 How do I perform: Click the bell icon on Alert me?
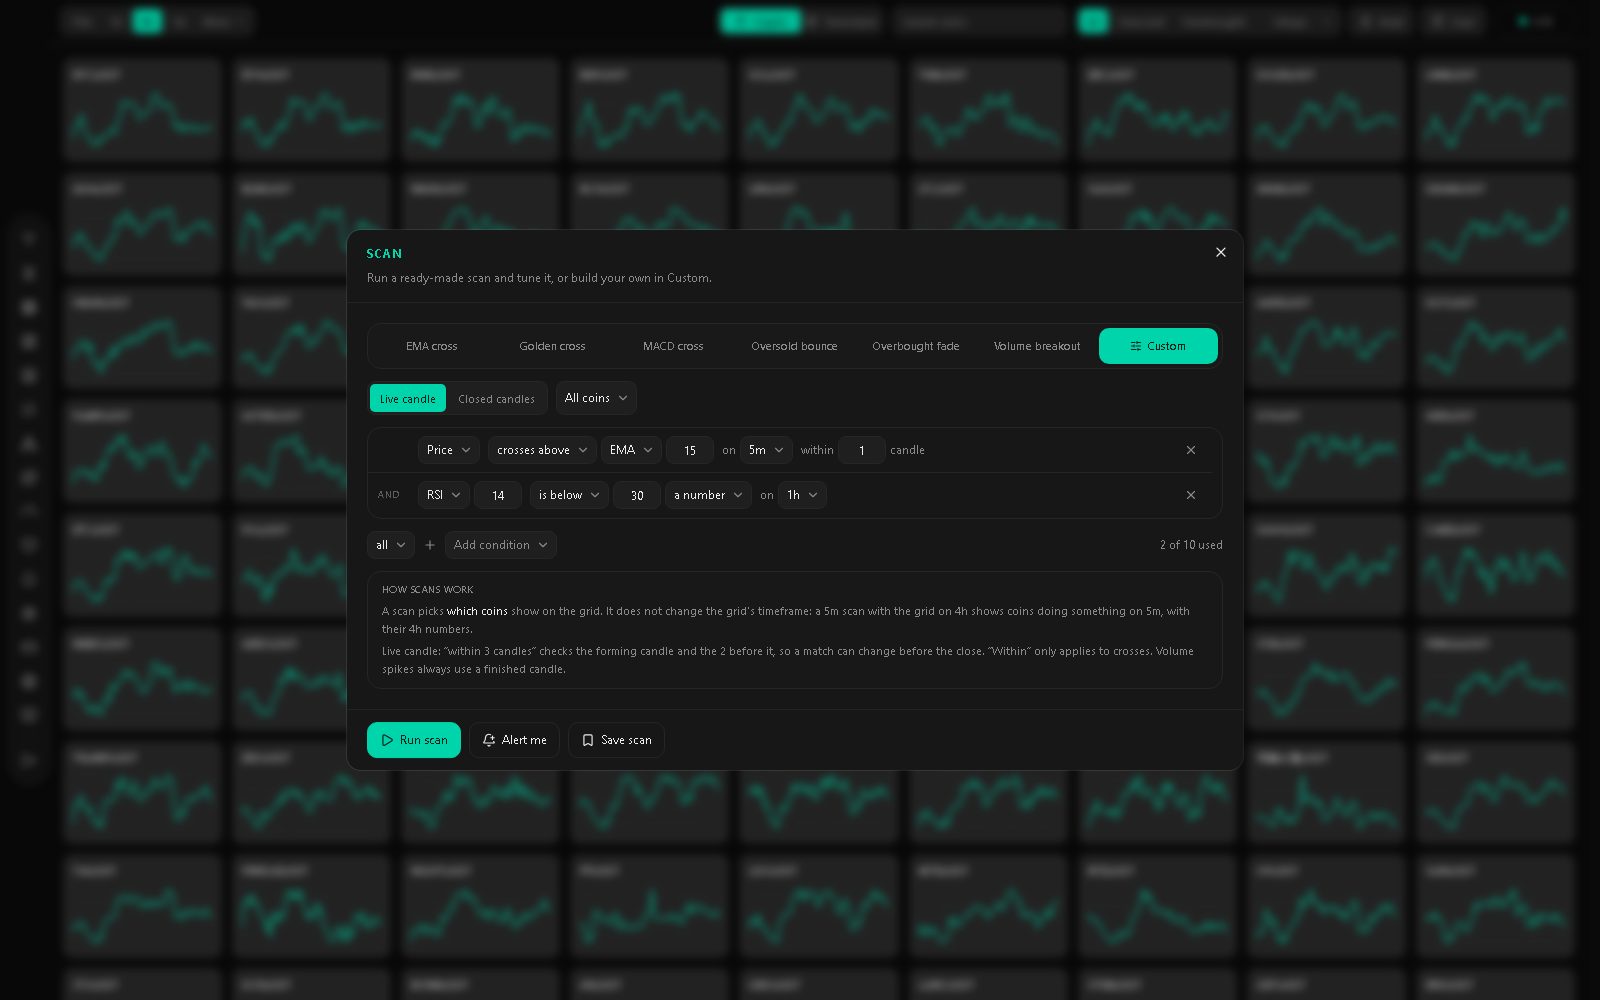pos(489,740)
